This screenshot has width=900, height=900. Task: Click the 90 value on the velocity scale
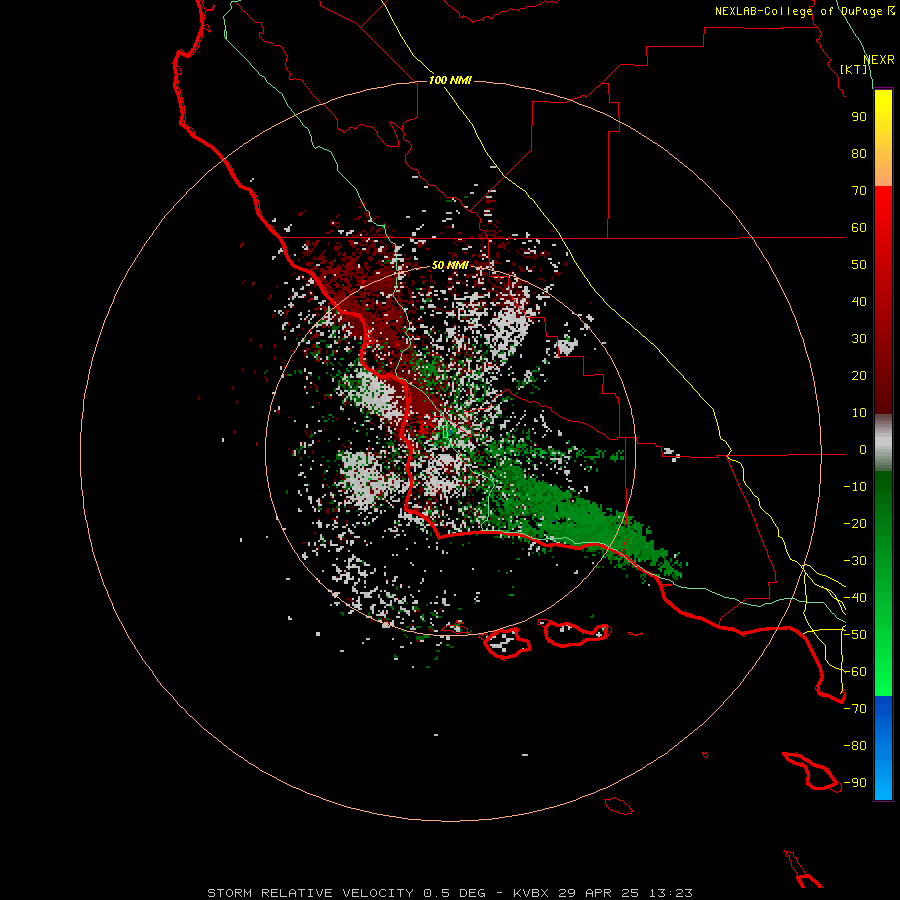coord(859,117)
